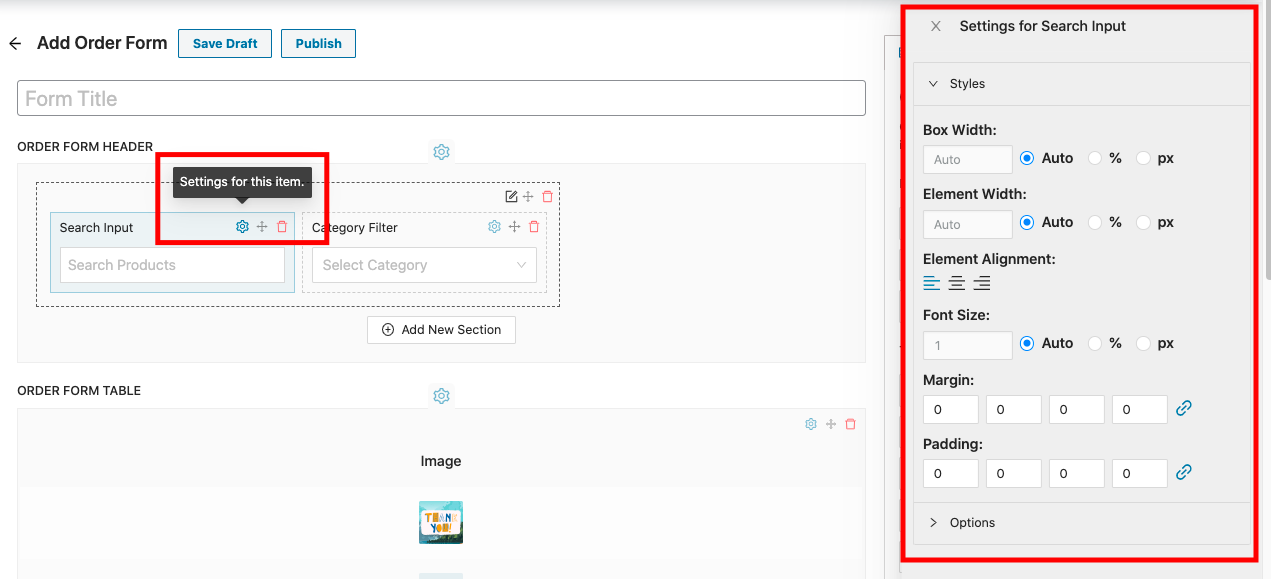The image size is (1271, 579).
Task: Click the Category Filter move icon
Action: (514, 227)
